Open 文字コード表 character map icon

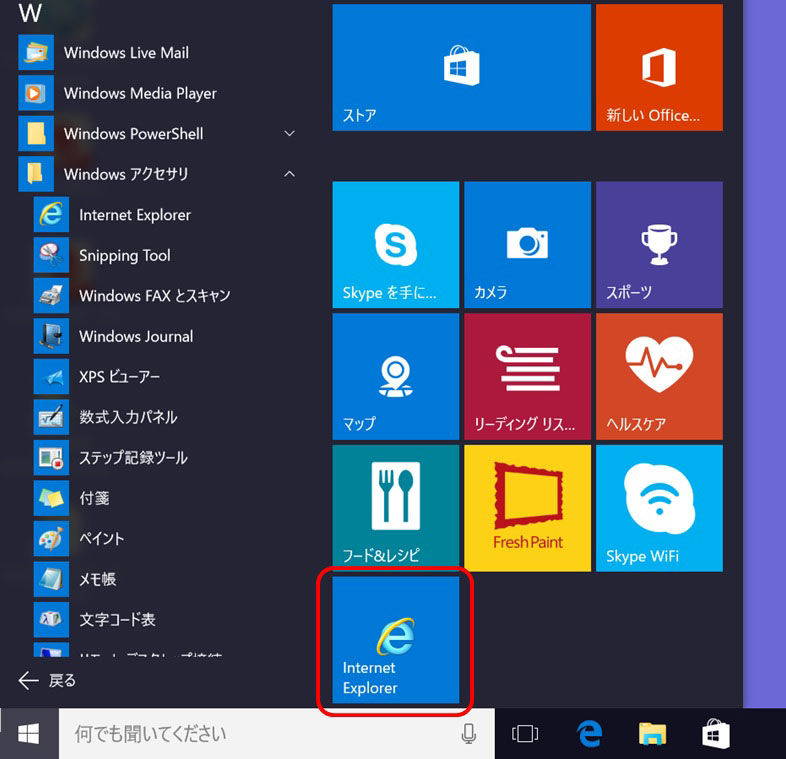[x=51, y=620]
